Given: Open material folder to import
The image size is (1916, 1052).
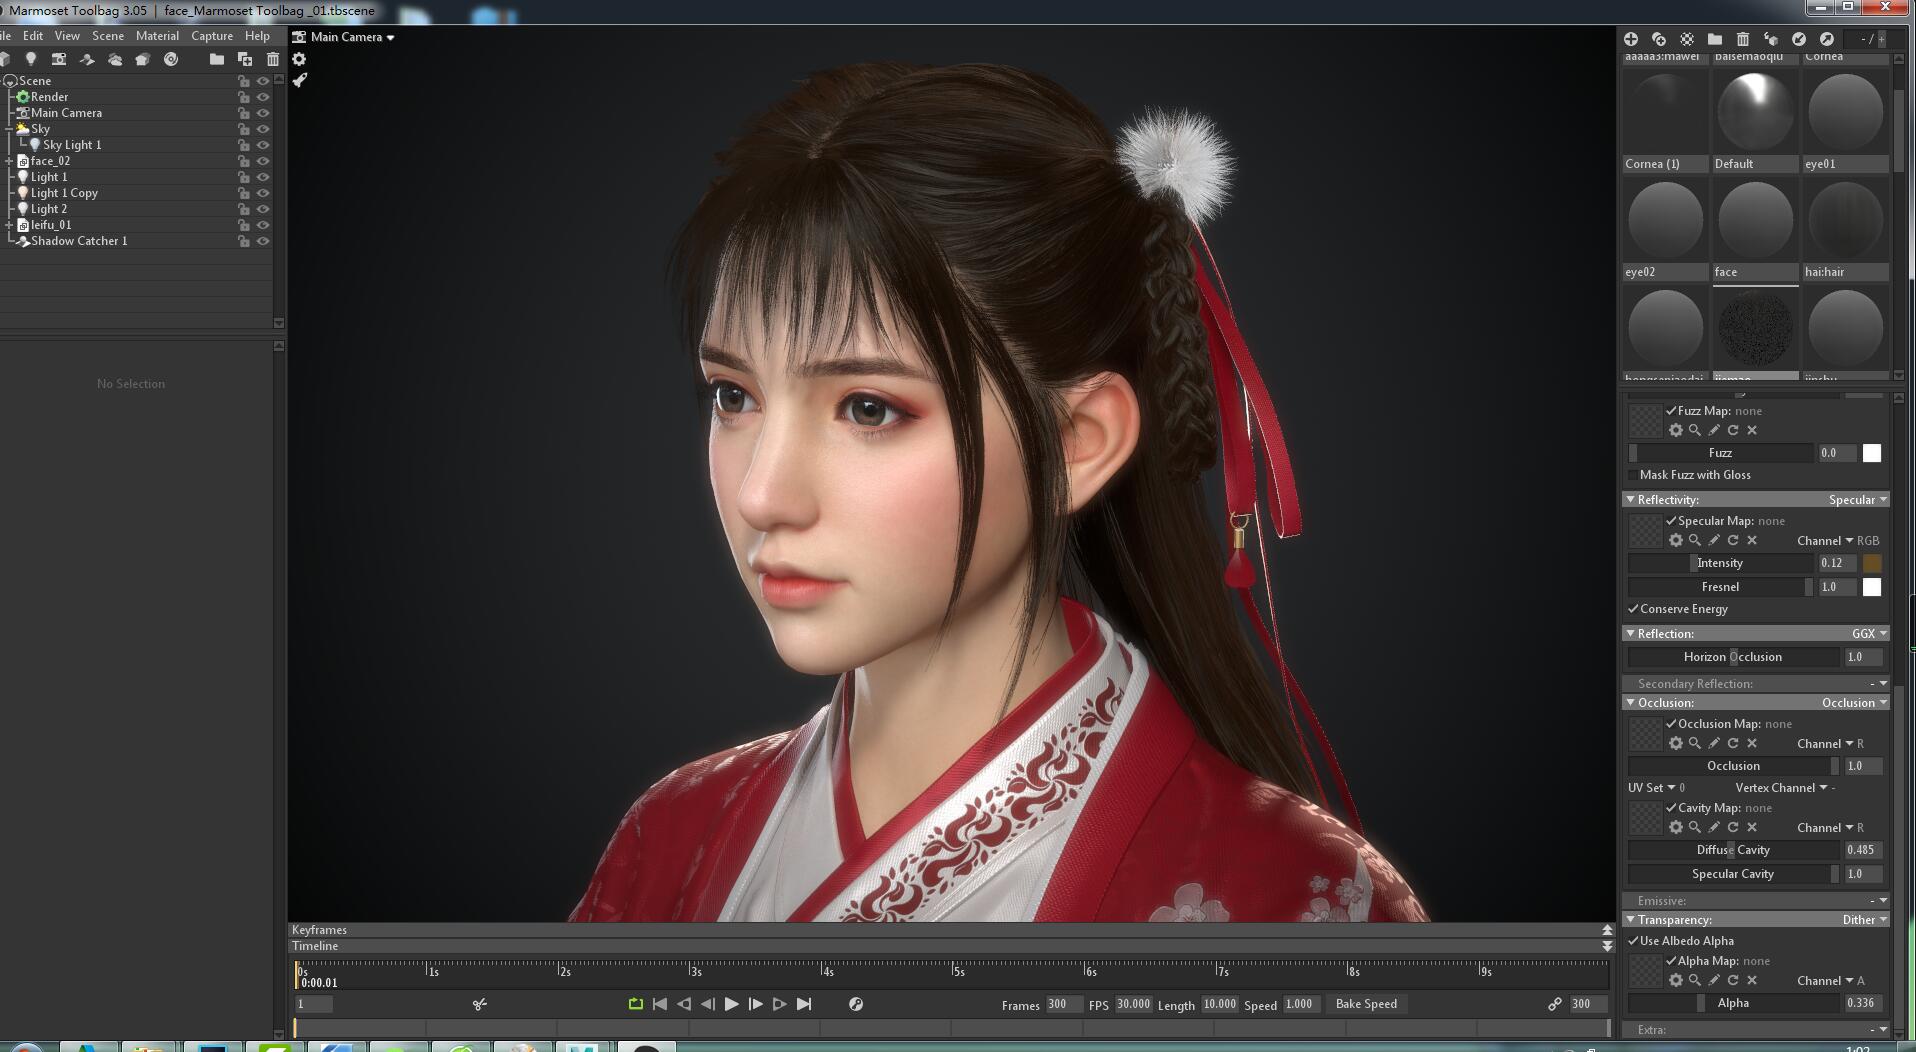Looking at the screenshot, I should pyautogui.click(x=1715, y=39).
